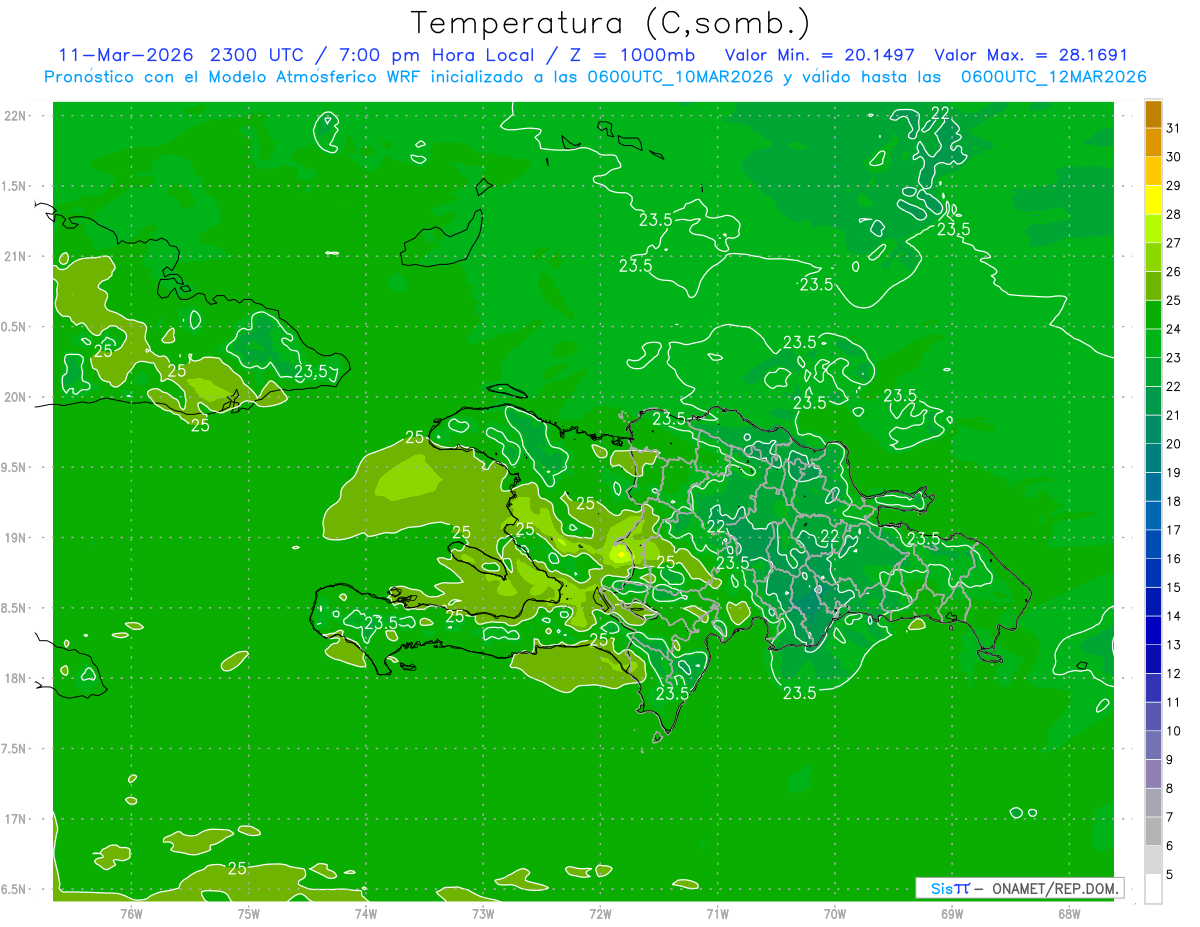Click the 'Valor Max. = 28.1691' value
The height and width of the screenshot is (927, 1200).
click(1030, 55)
